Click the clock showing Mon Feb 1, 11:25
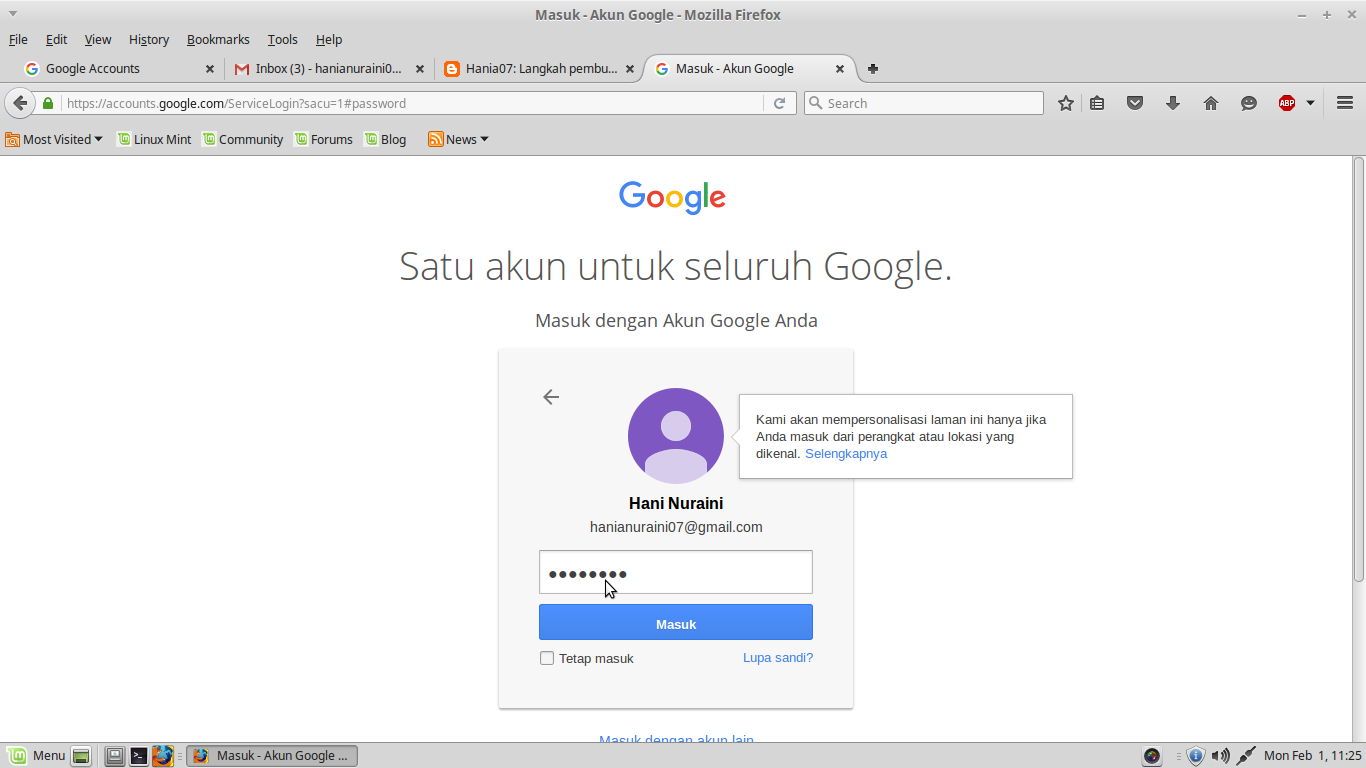 pos(1313,756)
